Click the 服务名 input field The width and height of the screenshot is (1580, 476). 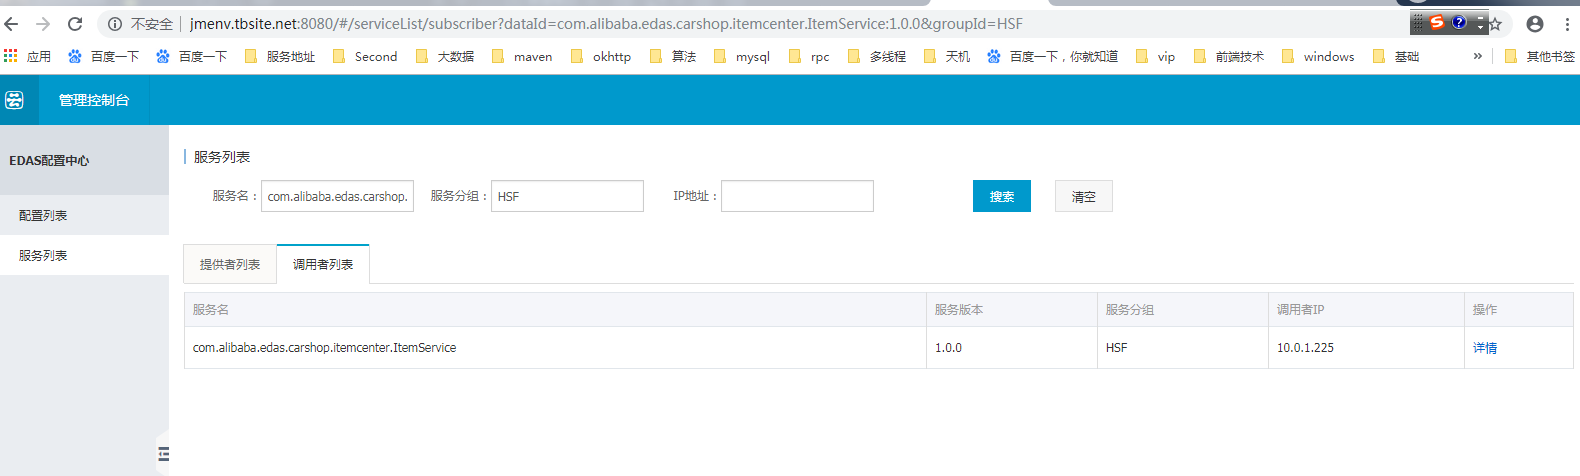[337, 196]
